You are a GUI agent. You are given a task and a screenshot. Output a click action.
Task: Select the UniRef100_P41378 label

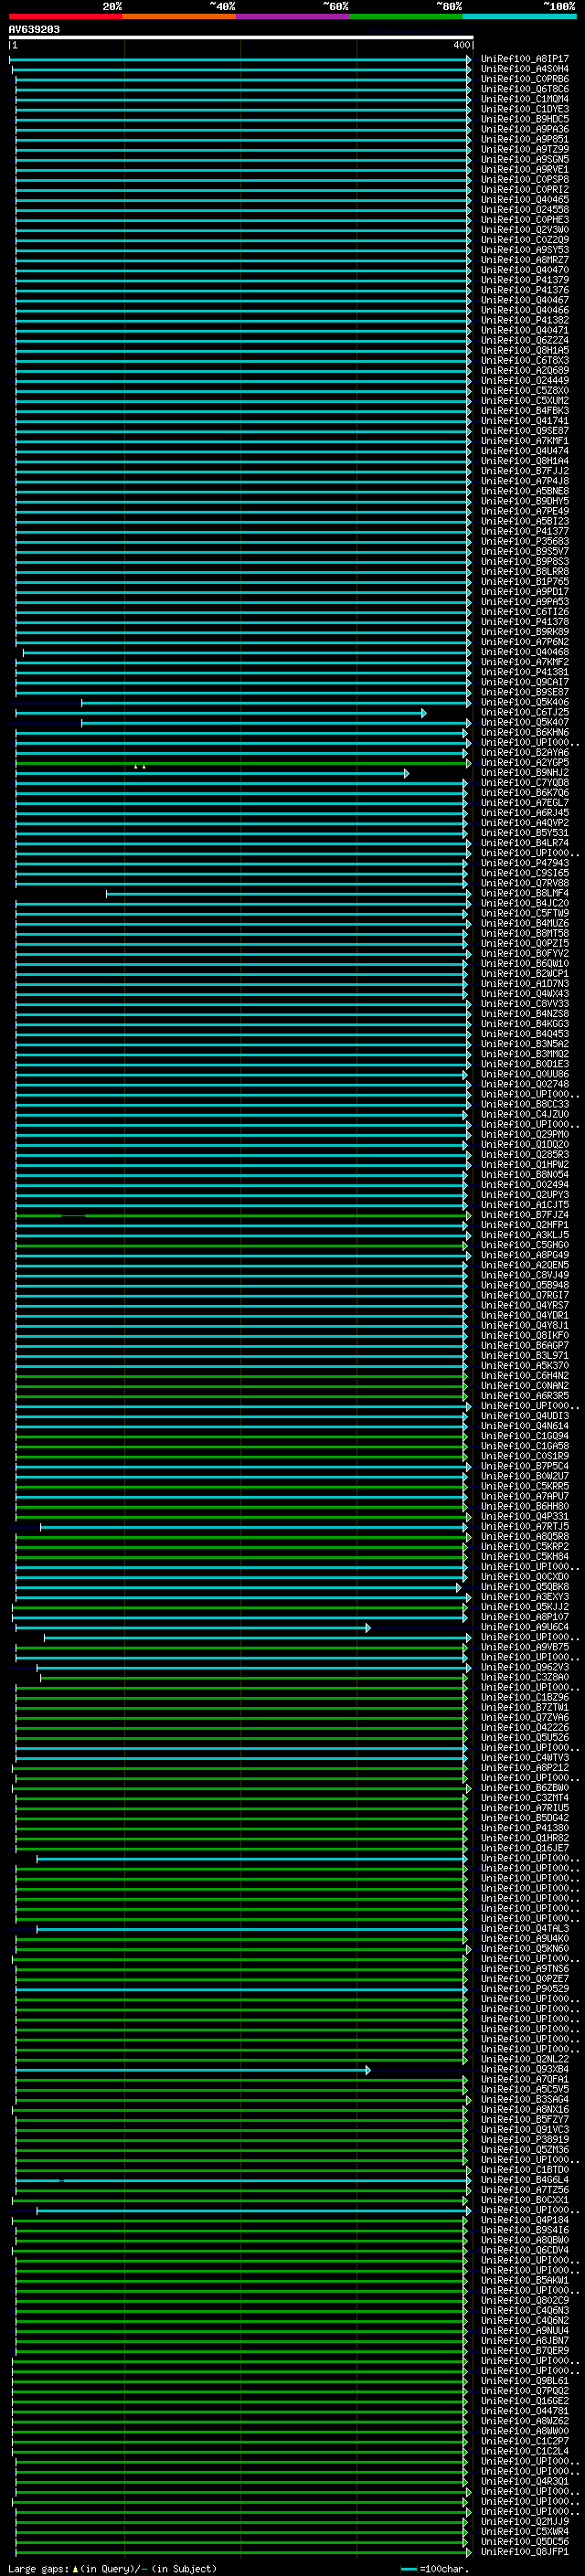tap(525, 622)
